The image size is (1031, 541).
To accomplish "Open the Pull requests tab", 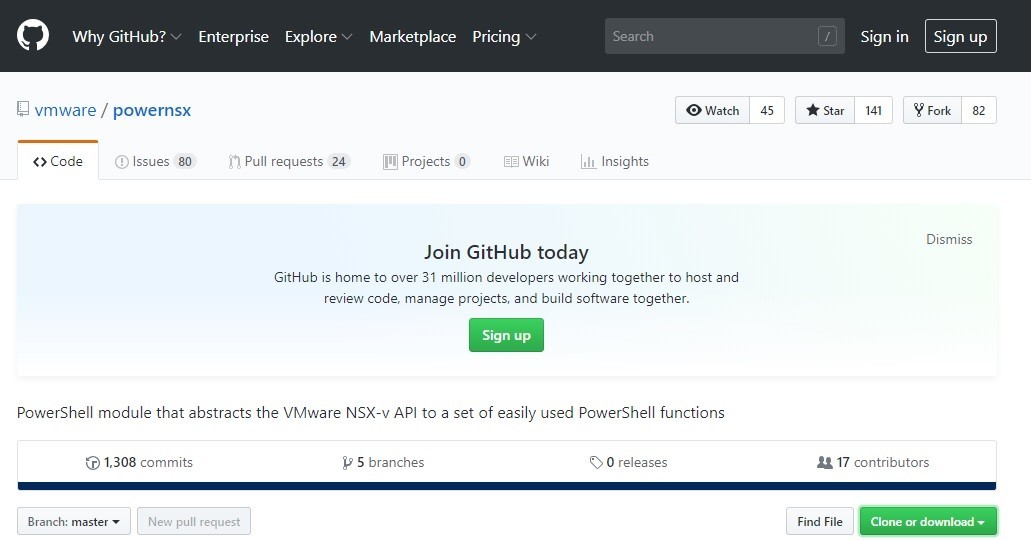I will 289,161.
